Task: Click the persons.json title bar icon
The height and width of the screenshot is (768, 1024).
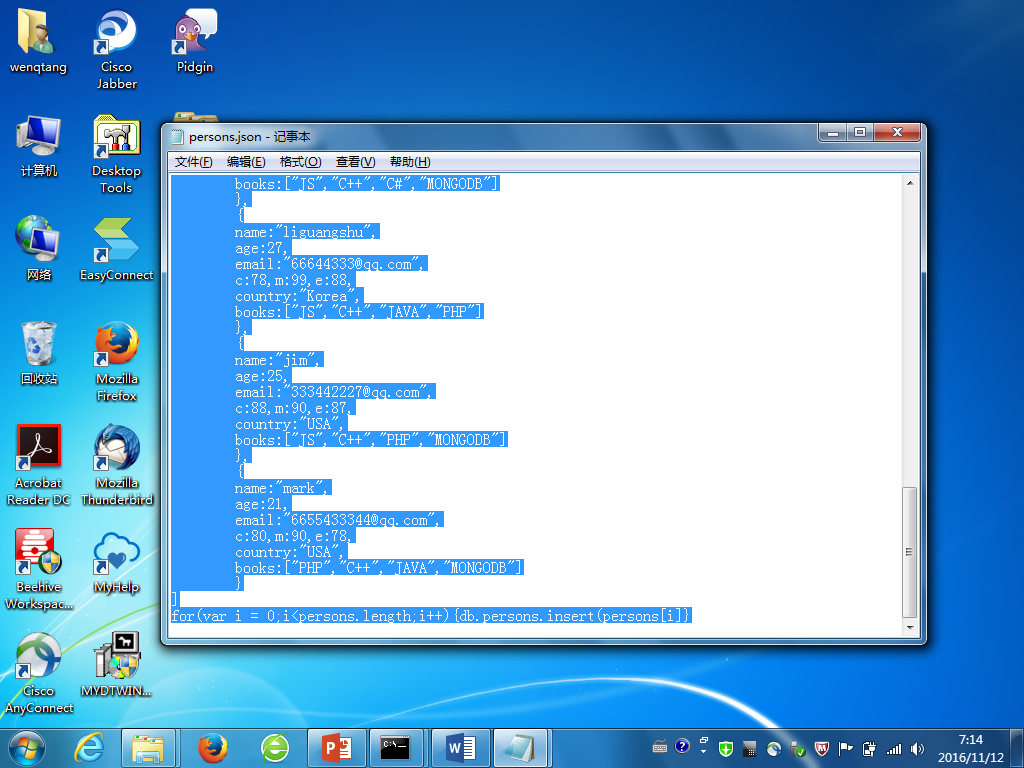Action: pos(177,136)
